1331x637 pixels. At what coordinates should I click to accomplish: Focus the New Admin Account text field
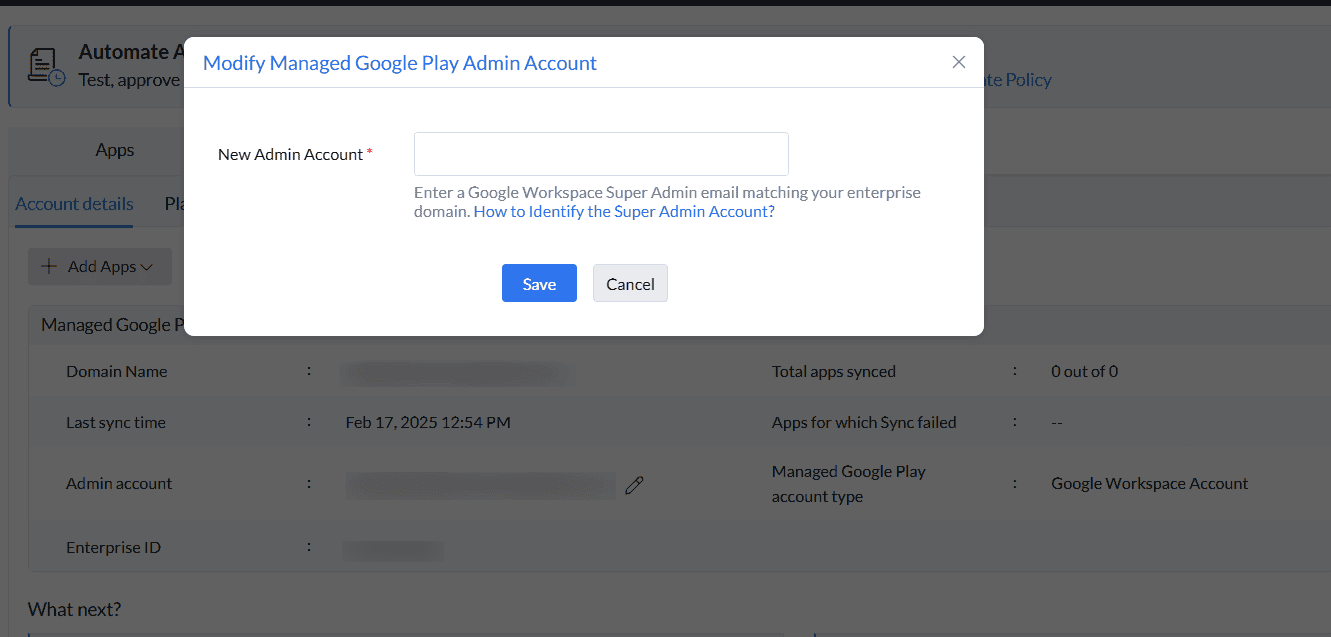(x=601, y=154)
